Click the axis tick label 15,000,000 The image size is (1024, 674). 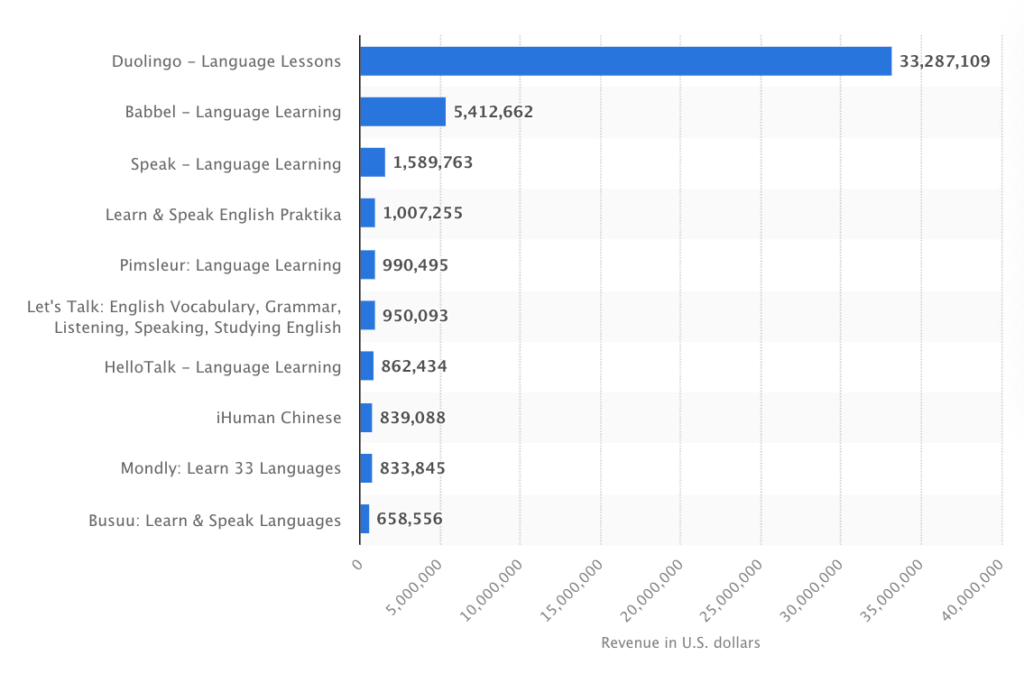pos(571,590)
